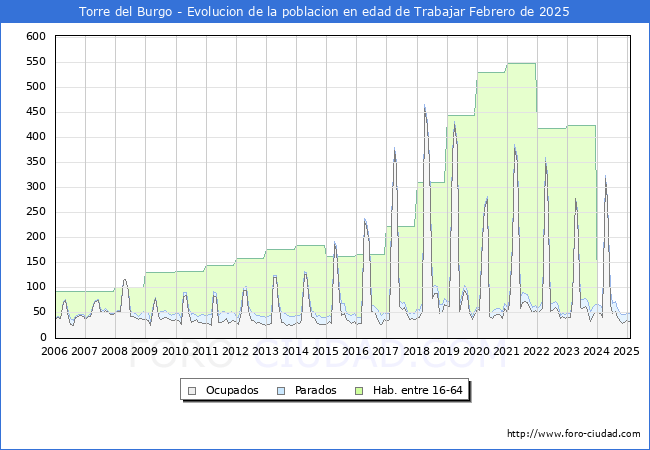Click the 600 y-axis value
Image resolution: width=650 pixels, height=450 pixels.
[36, 37]
